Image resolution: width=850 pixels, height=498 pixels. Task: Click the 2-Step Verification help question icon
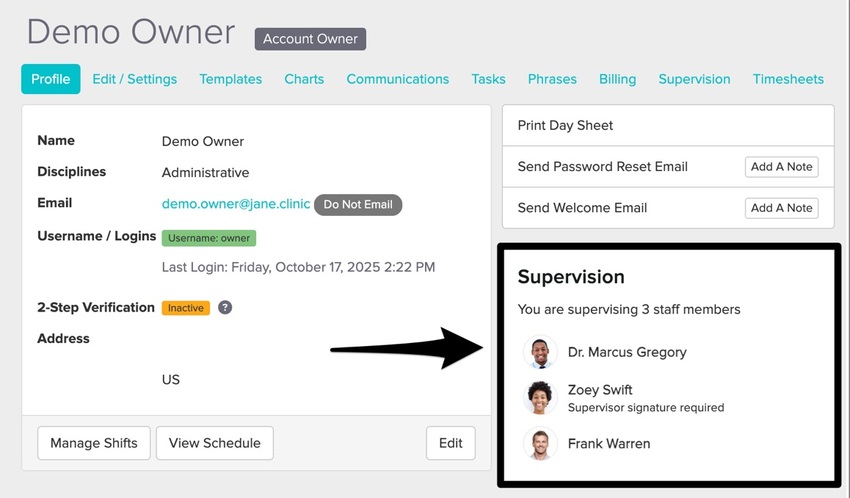225,308
